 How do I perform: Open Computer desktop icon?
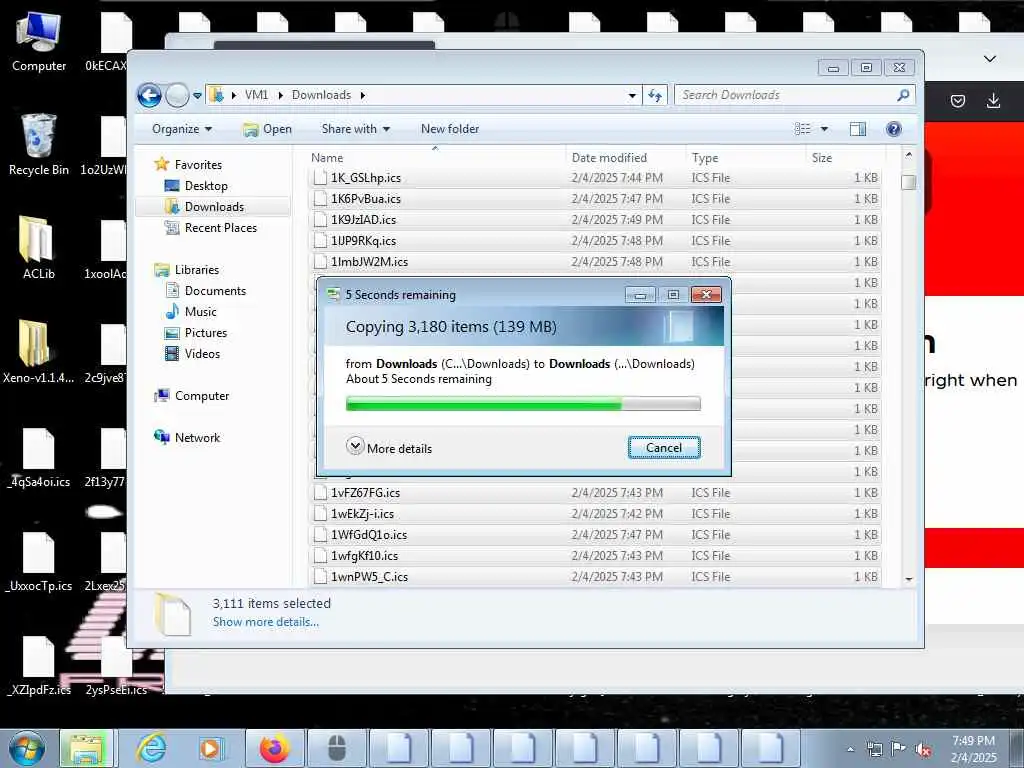(x=39, y=42)
